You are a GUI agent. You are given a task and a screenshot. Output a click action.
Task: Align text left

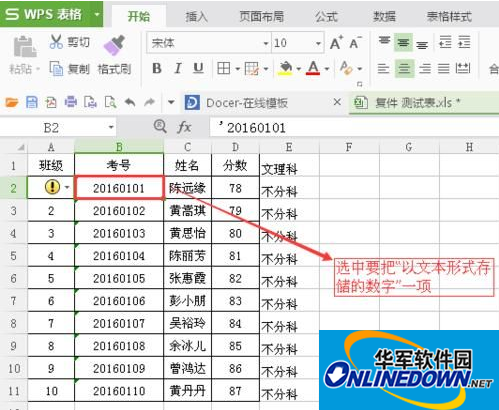pos(383,69)
